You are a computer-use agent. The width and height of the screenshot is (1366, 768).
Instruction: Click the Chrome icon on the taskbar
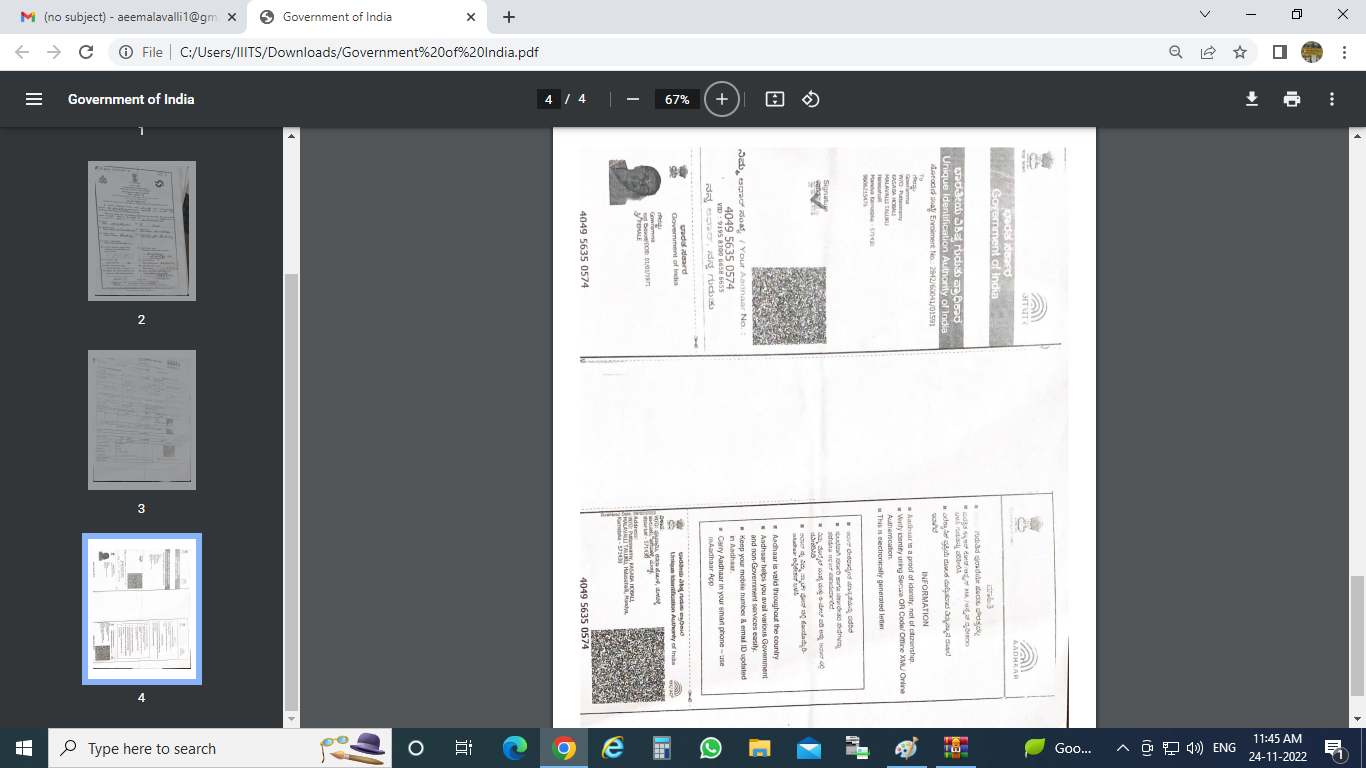[564, 748]
